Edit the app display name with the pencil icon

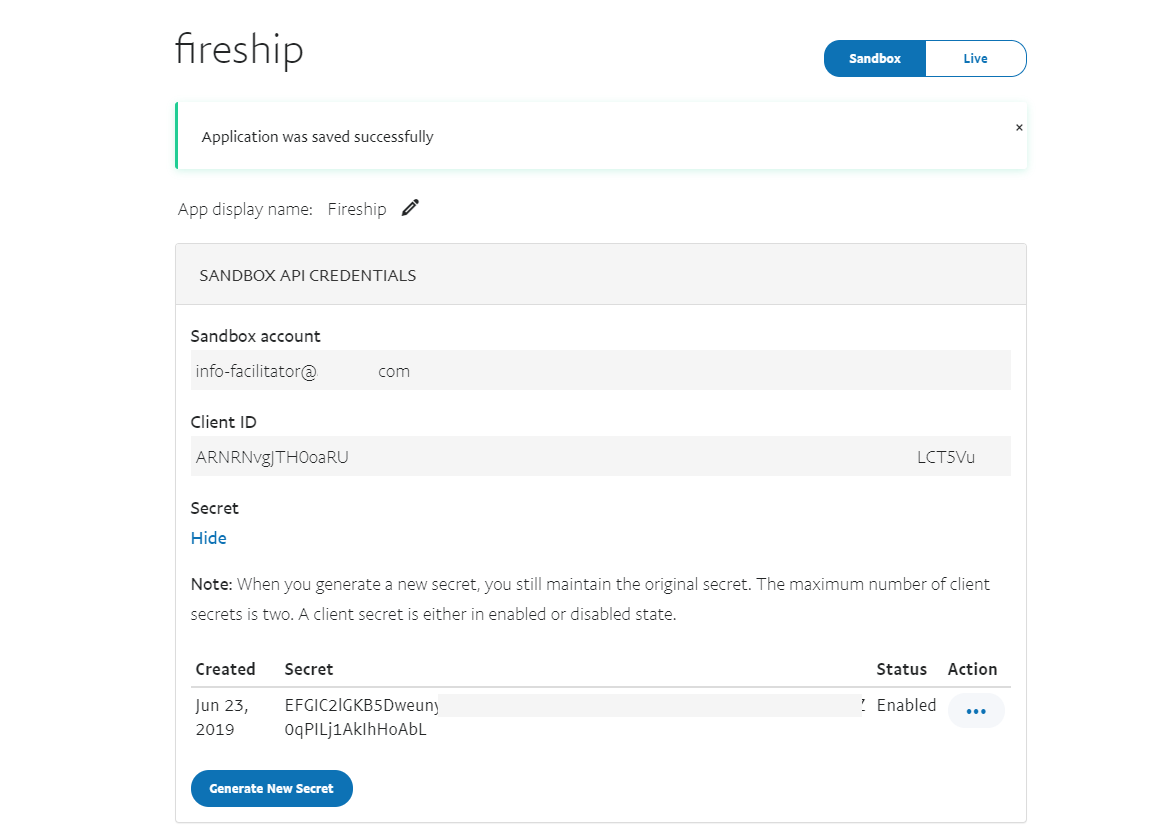point(410,207)
